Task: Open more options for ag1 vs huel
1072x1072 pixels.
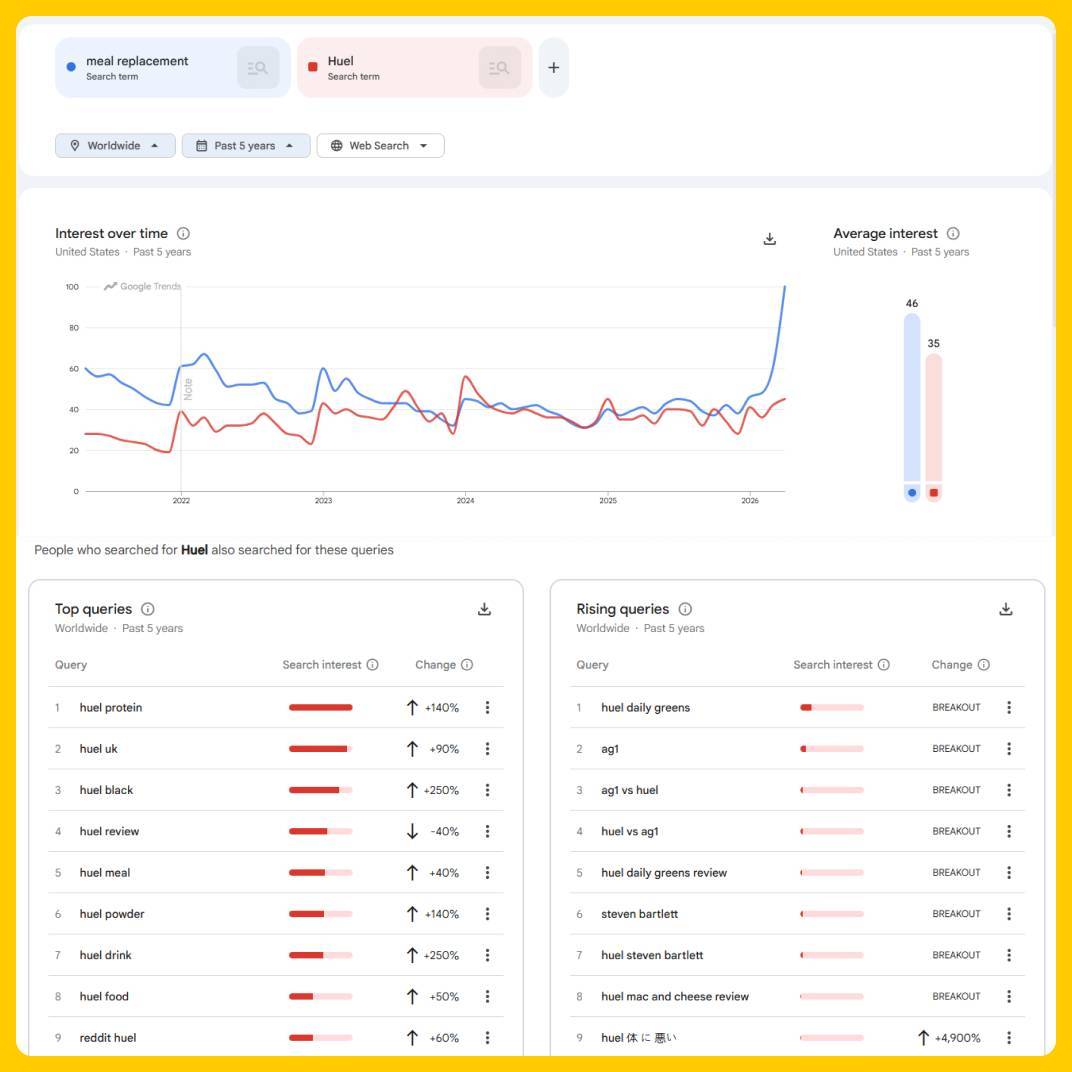Action: pos(1009,790)
